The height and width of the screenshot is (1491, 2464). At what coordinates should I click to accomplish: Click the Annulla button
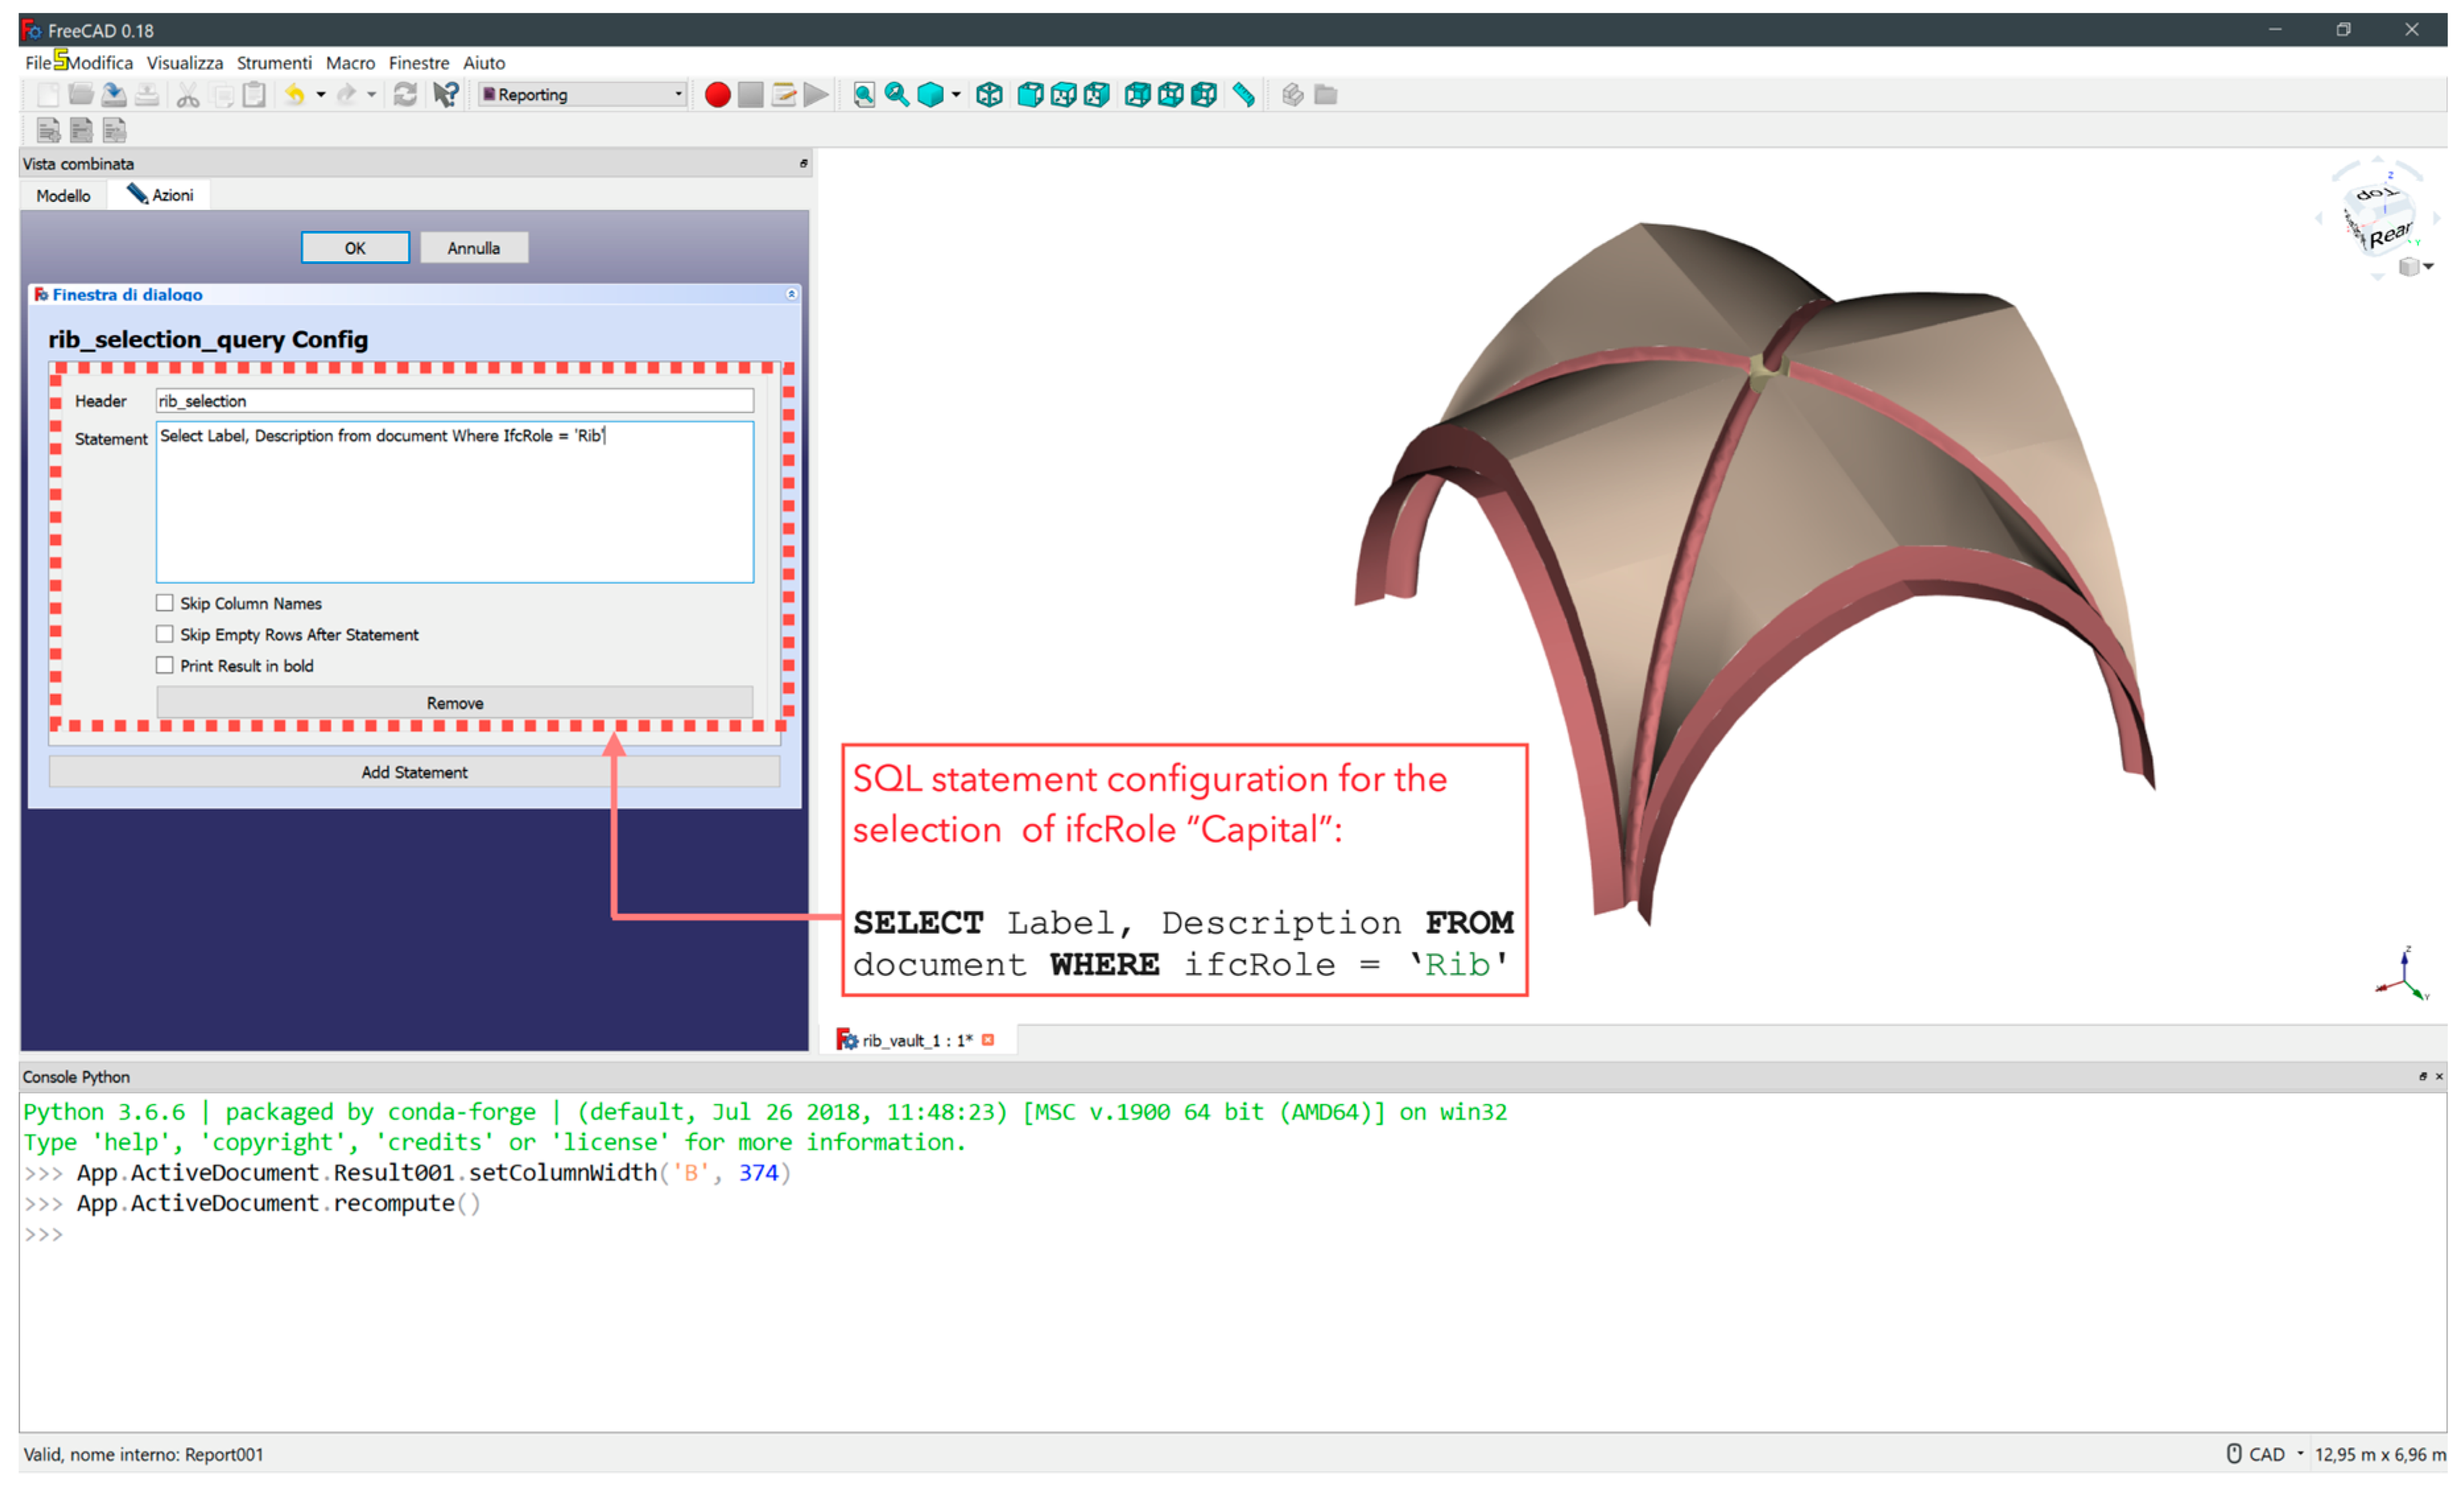coord(473,248)
